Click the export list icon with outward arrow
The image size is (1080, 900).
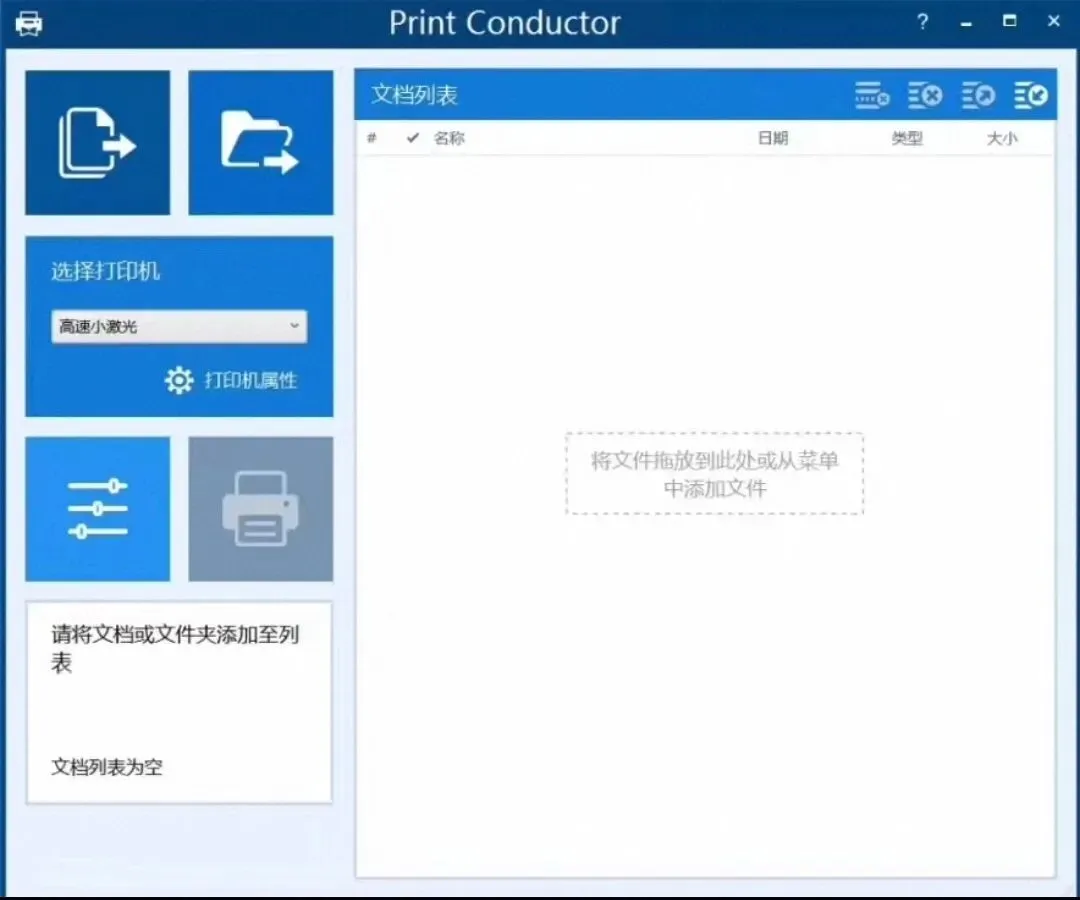click(x=978, y=95)
